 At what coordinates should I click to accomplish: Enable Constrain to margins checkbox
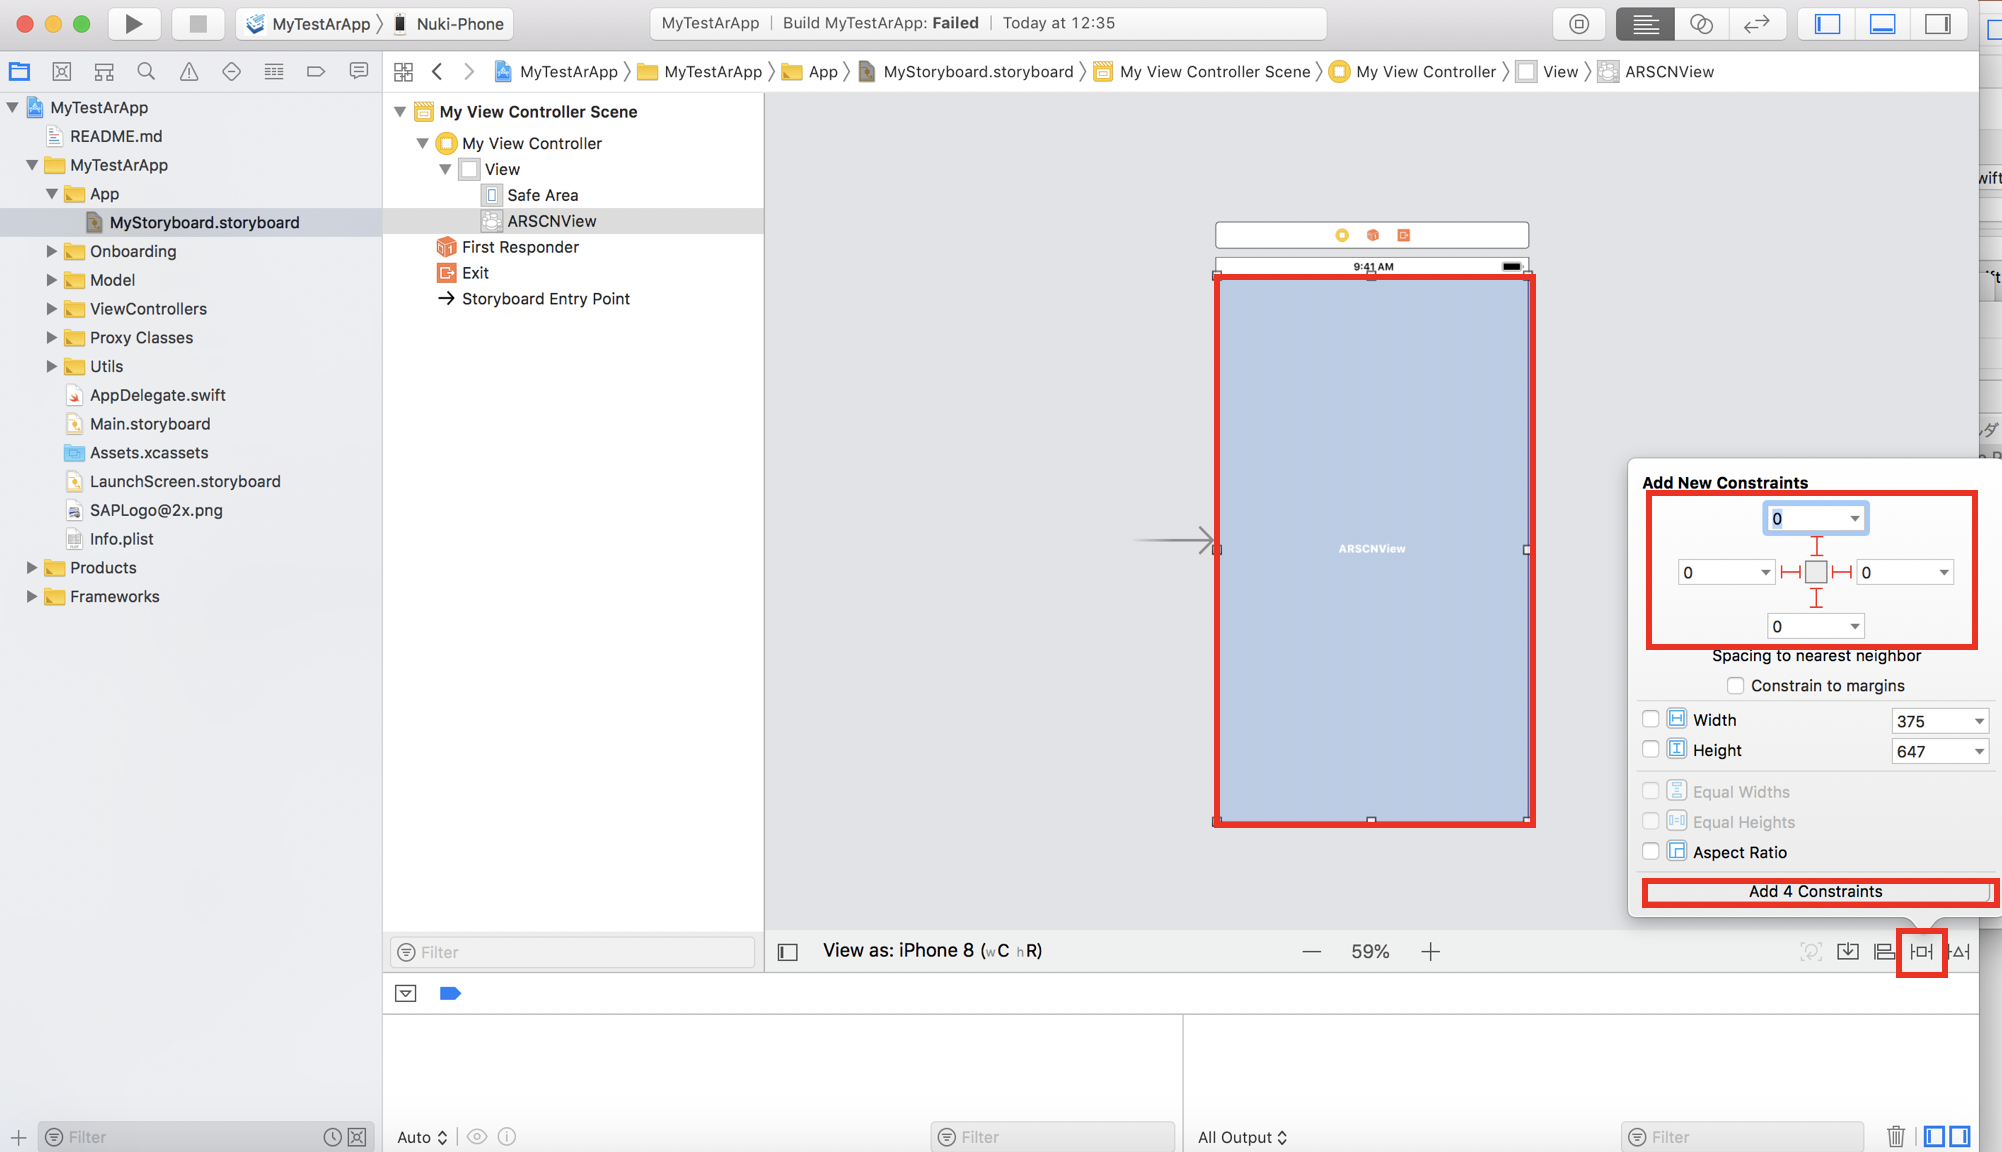[x=1735, y=685]
